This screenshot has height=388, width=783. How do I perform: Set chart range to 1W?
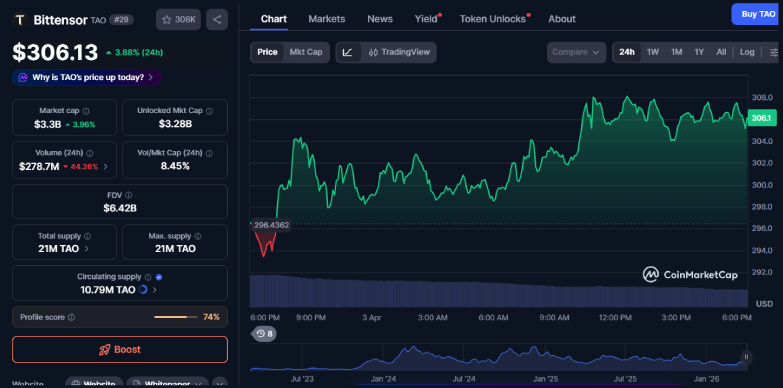(x=653, y=52)
